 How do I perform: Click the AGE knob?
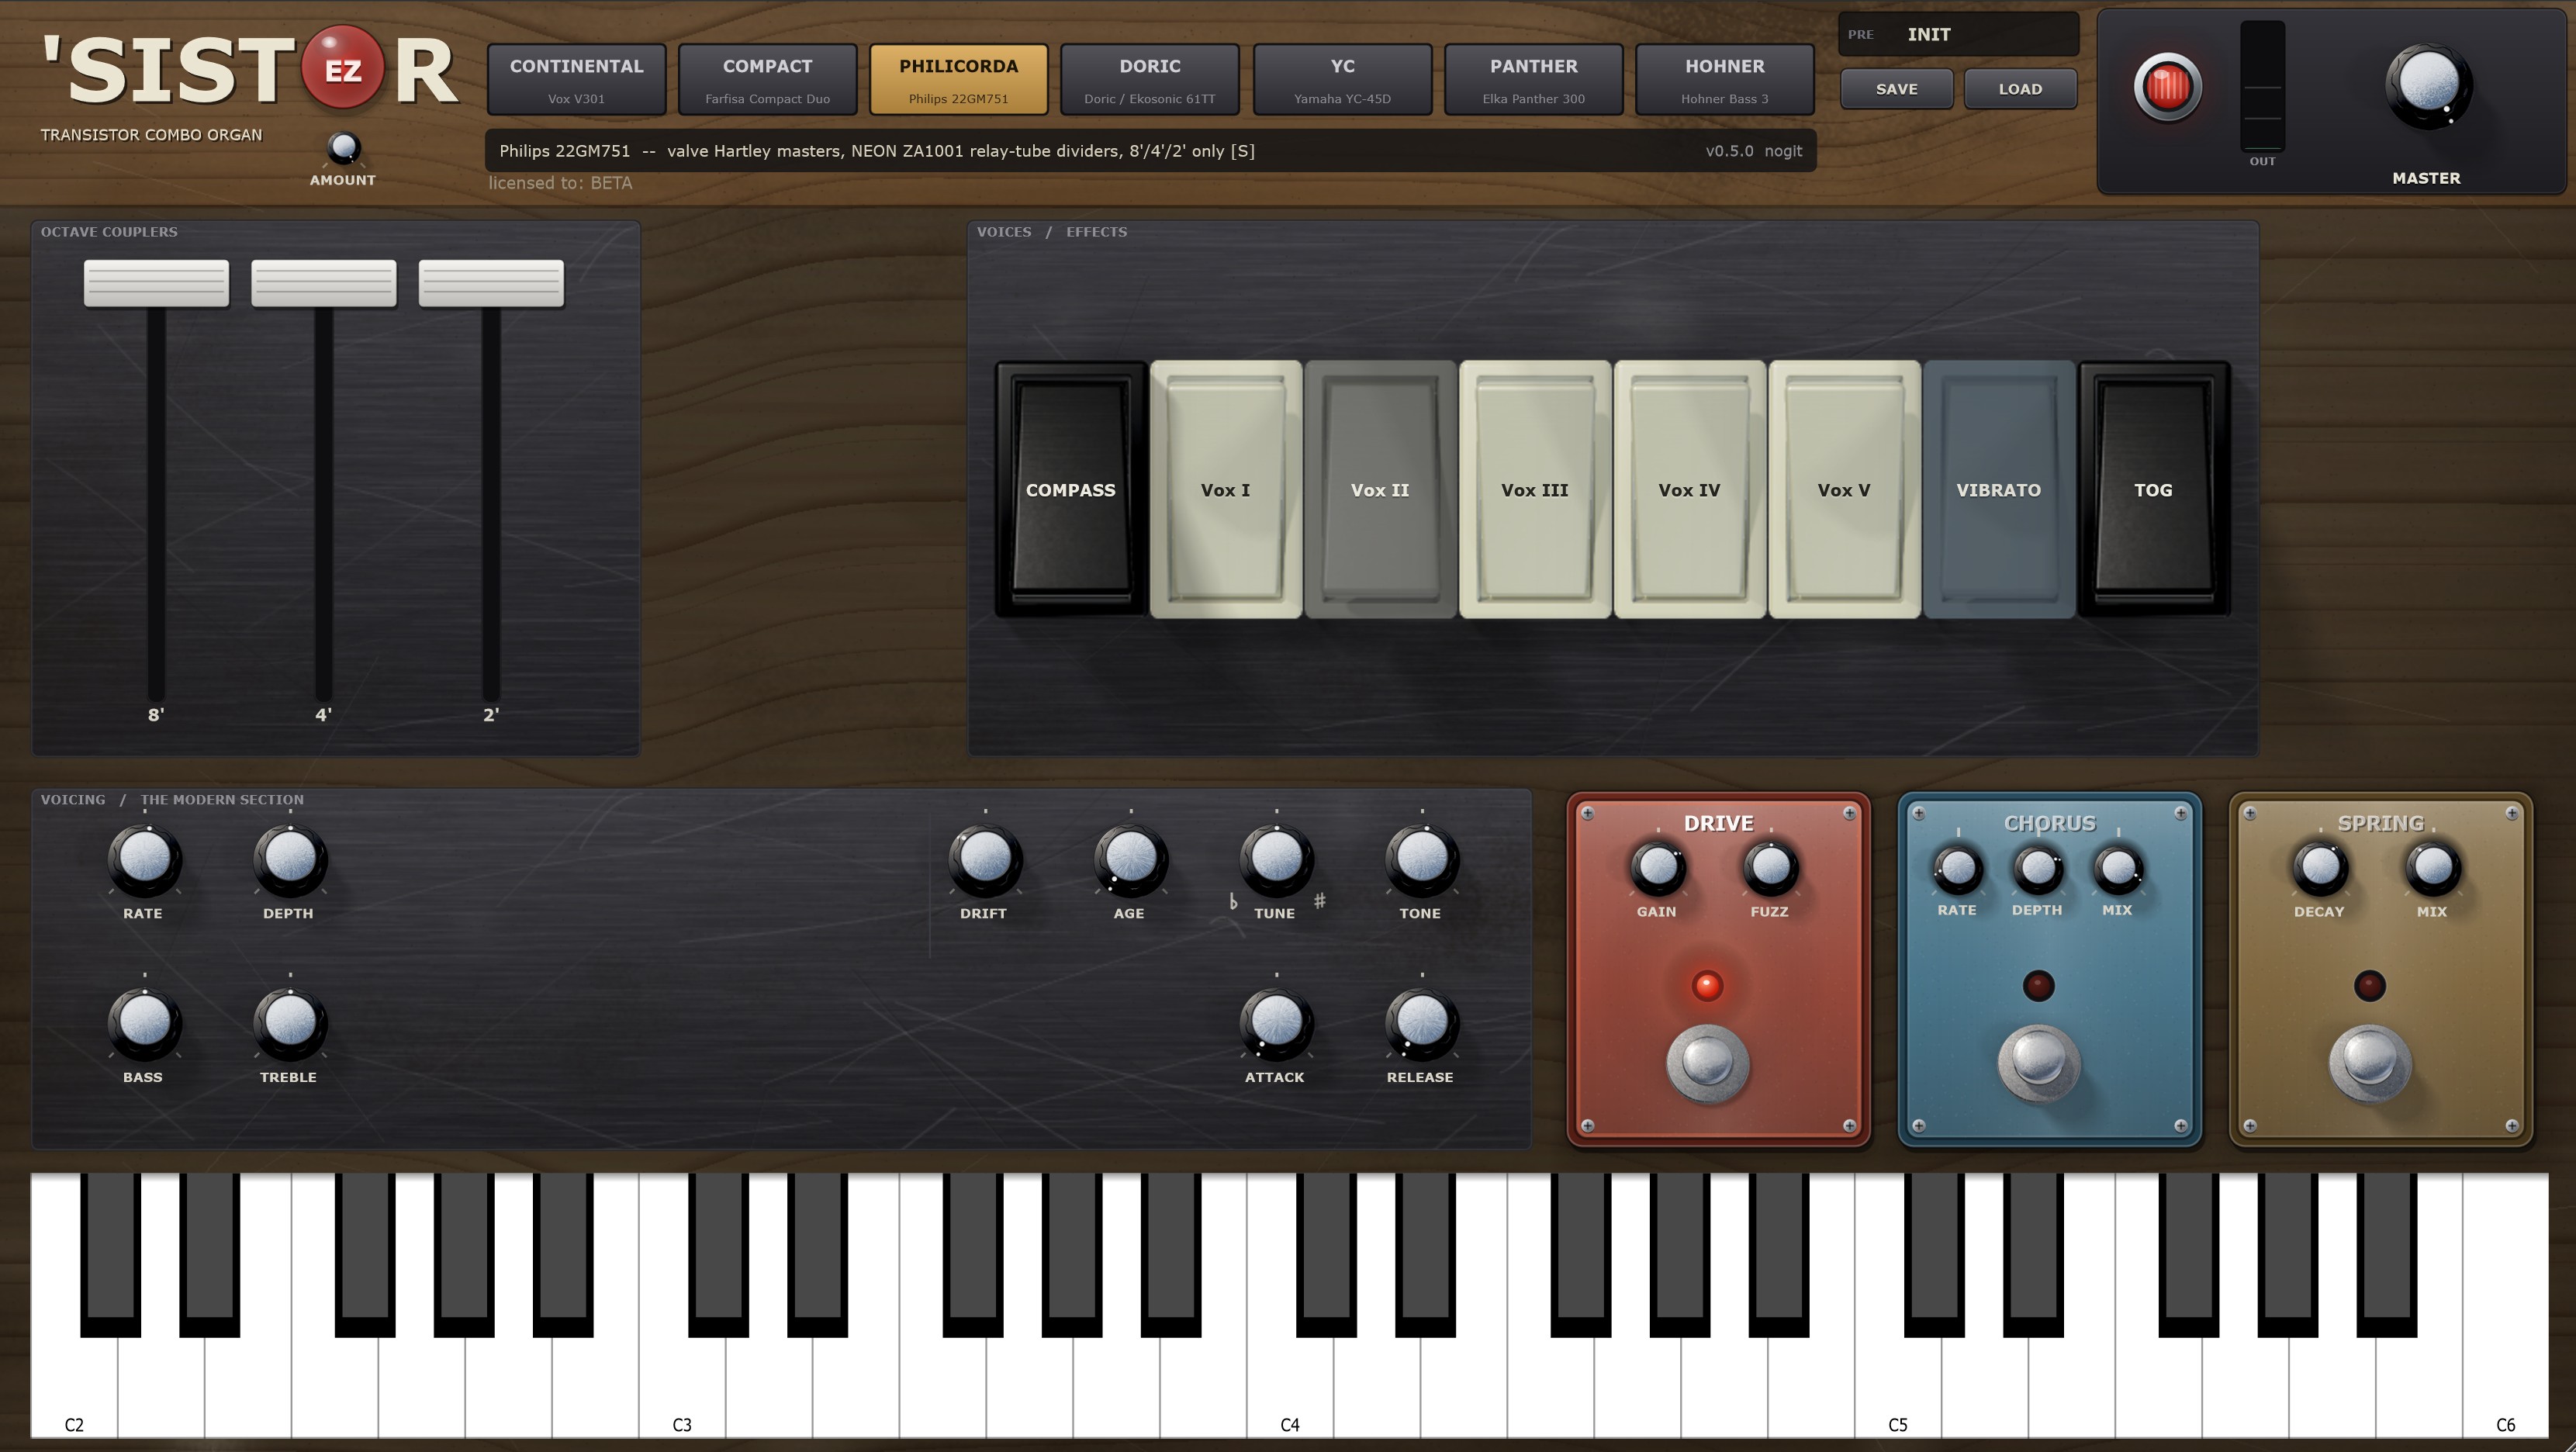(1131, 859)
